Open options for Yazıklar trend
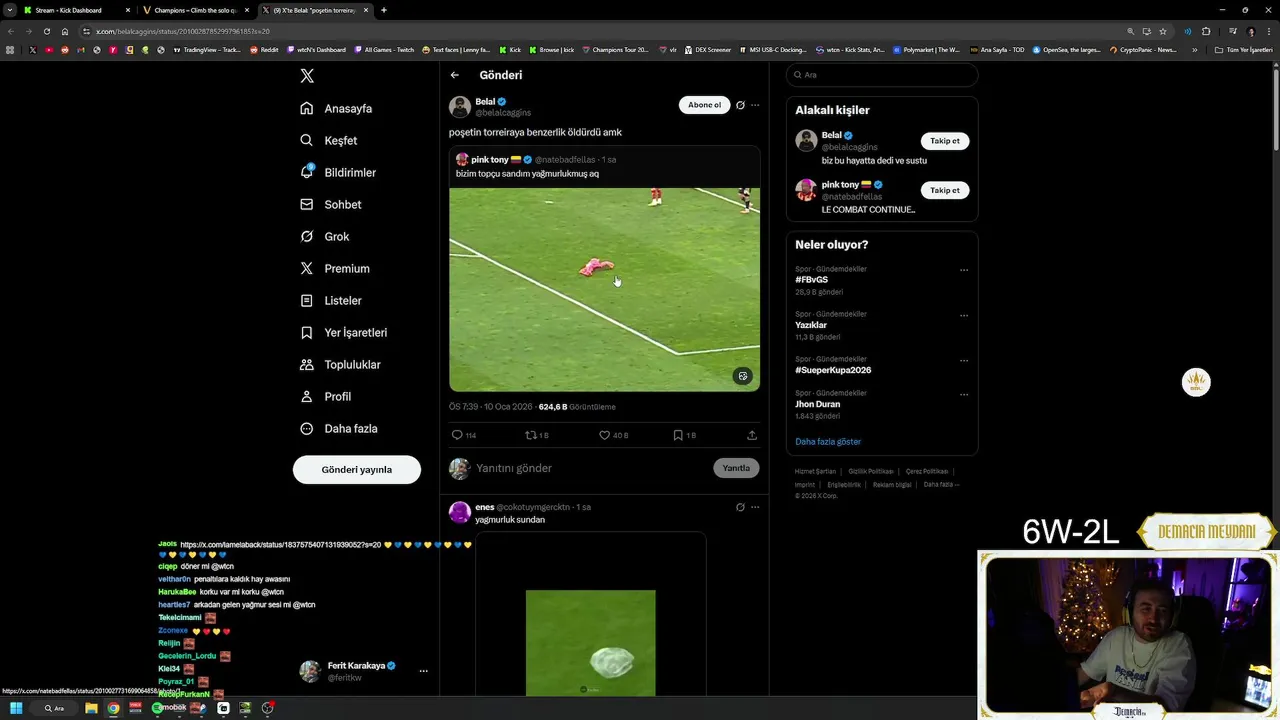1280x720 pixels. [964, 315]
